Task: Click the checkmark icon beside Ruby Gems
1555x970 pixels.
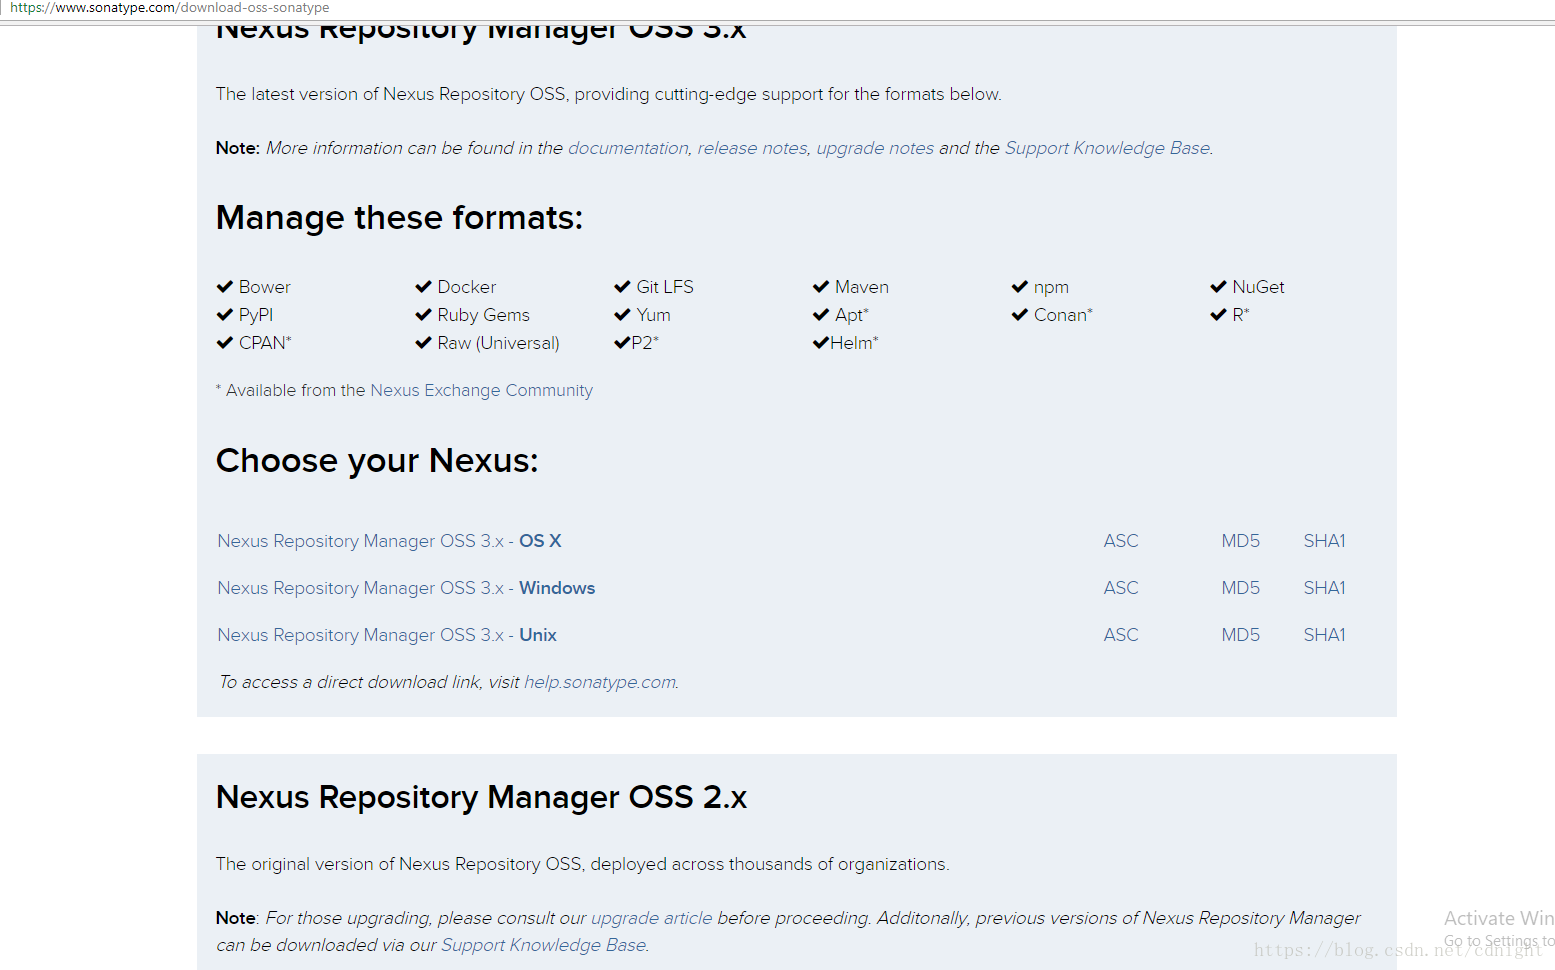Action: 424,315
